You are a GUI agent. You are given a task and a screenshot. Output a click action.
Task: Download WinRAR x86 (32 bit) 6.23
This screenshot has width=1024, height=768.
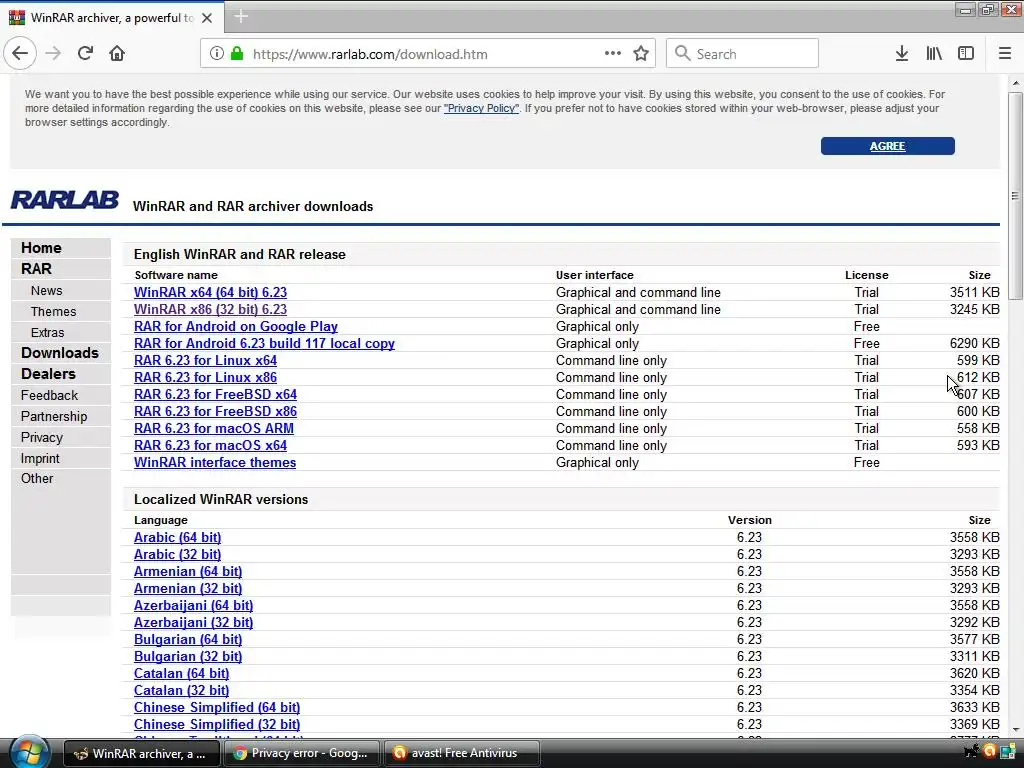click(x=210, y=310)
